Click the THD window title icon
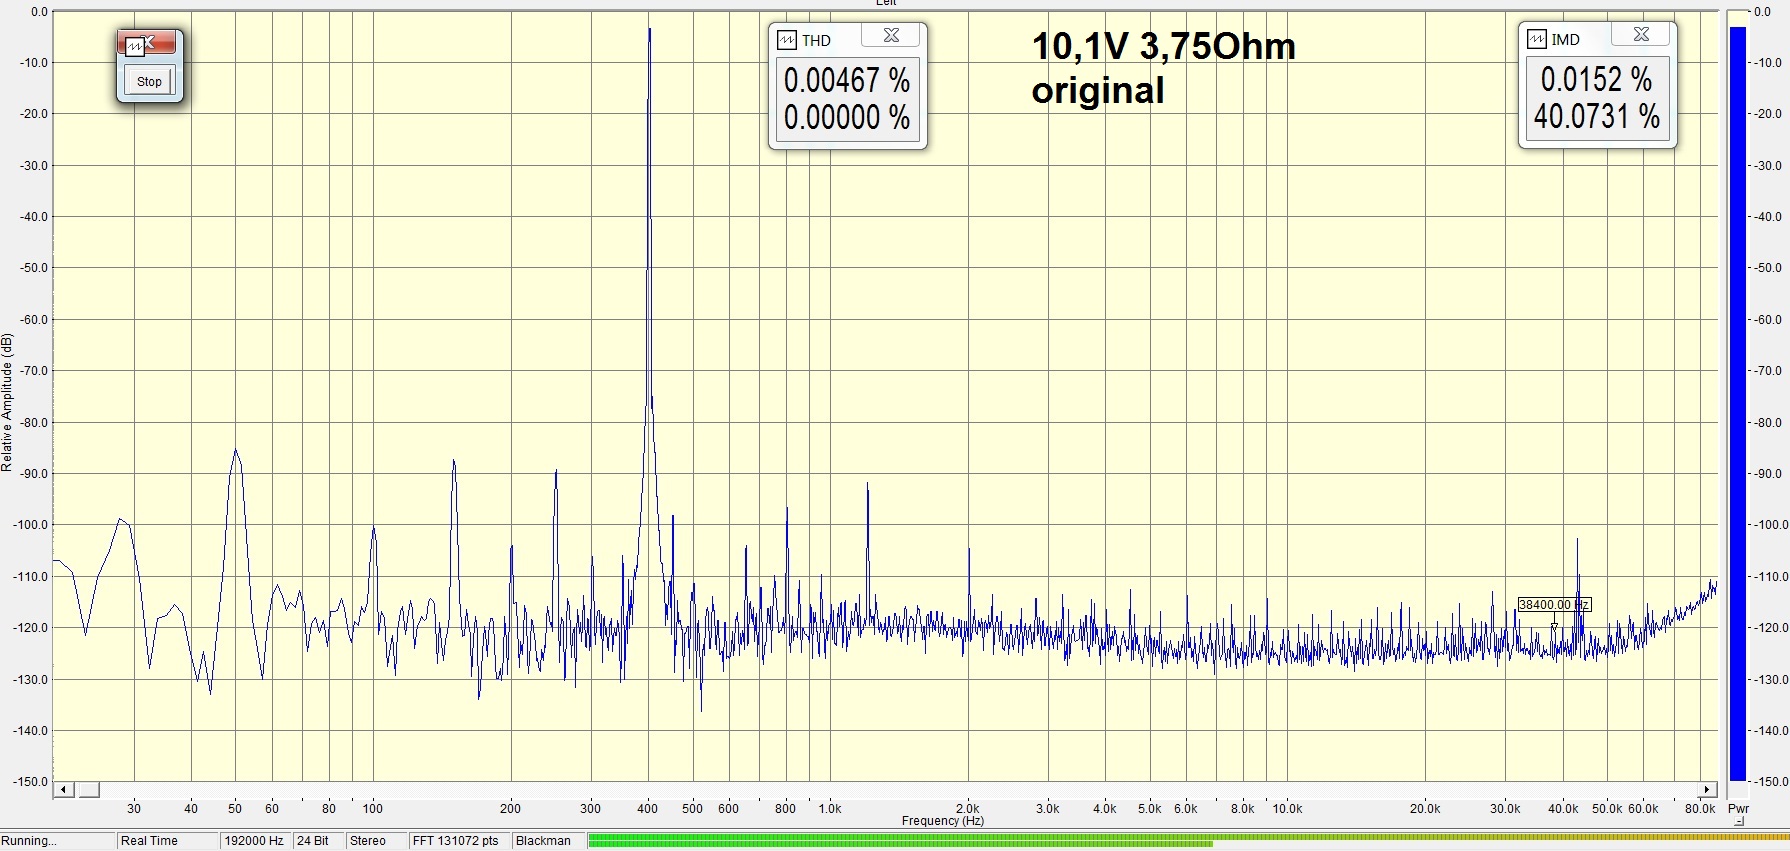Image resolution: width=1790 pixels, height=851 pixels. [787, 41]
